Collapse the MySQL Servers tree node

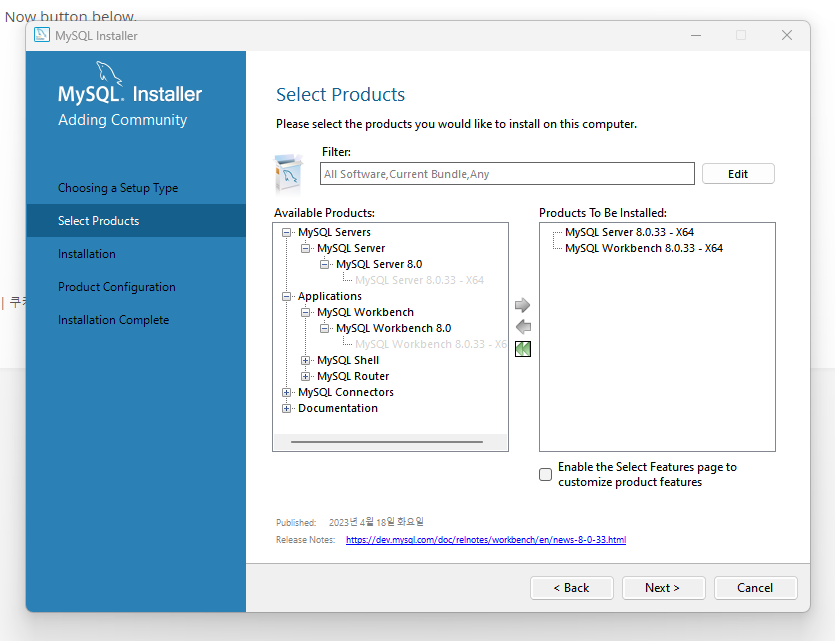coord(286,232)
